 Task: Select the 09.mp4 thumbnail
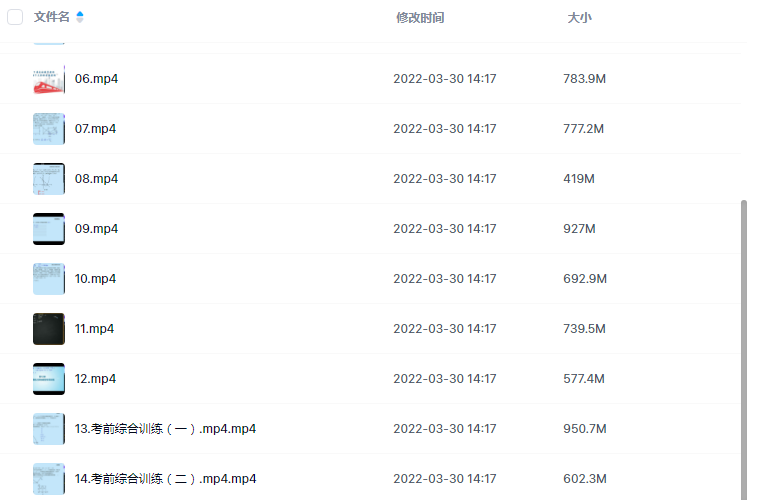pos(49,229)
